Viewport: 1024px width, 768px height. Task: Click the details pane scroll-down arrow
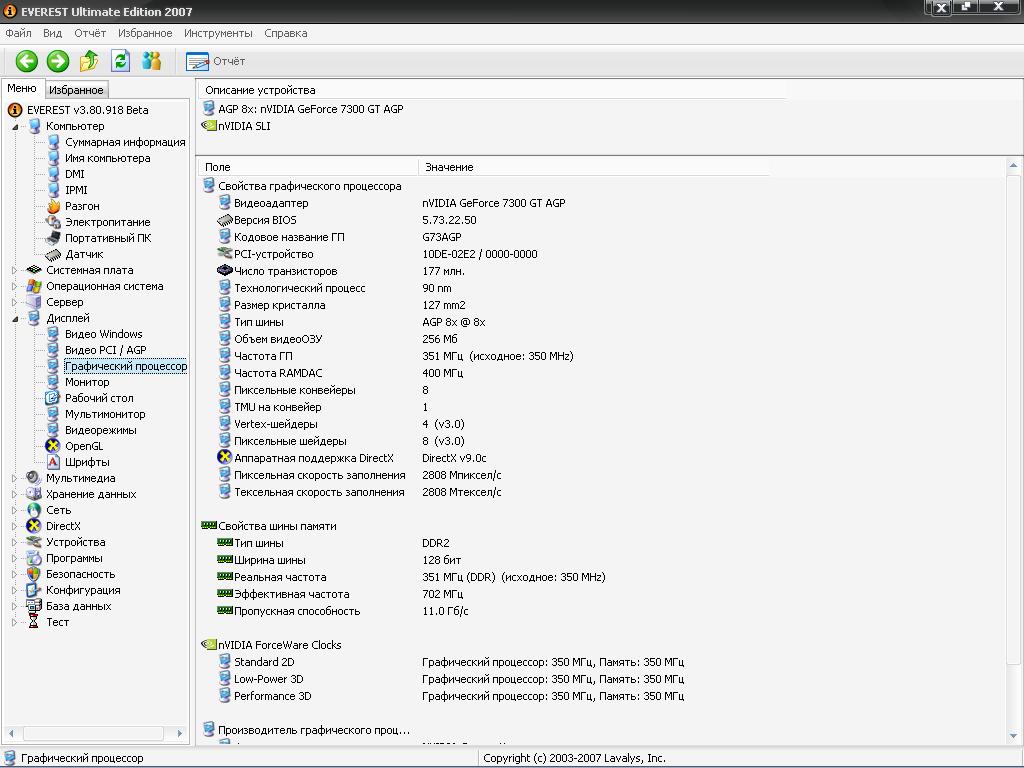(x=1013, y=736)
